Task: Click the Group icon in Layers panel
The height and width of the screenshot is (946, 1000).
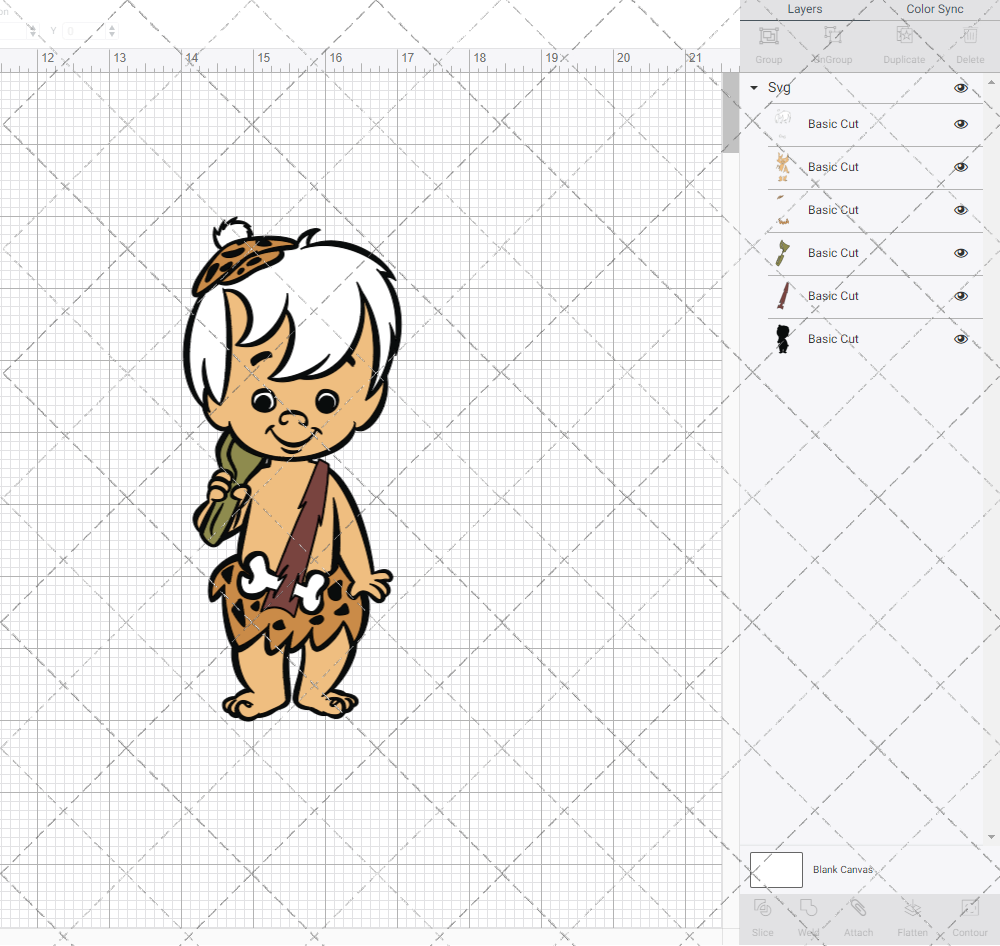Action: click(x=768, y=36)
